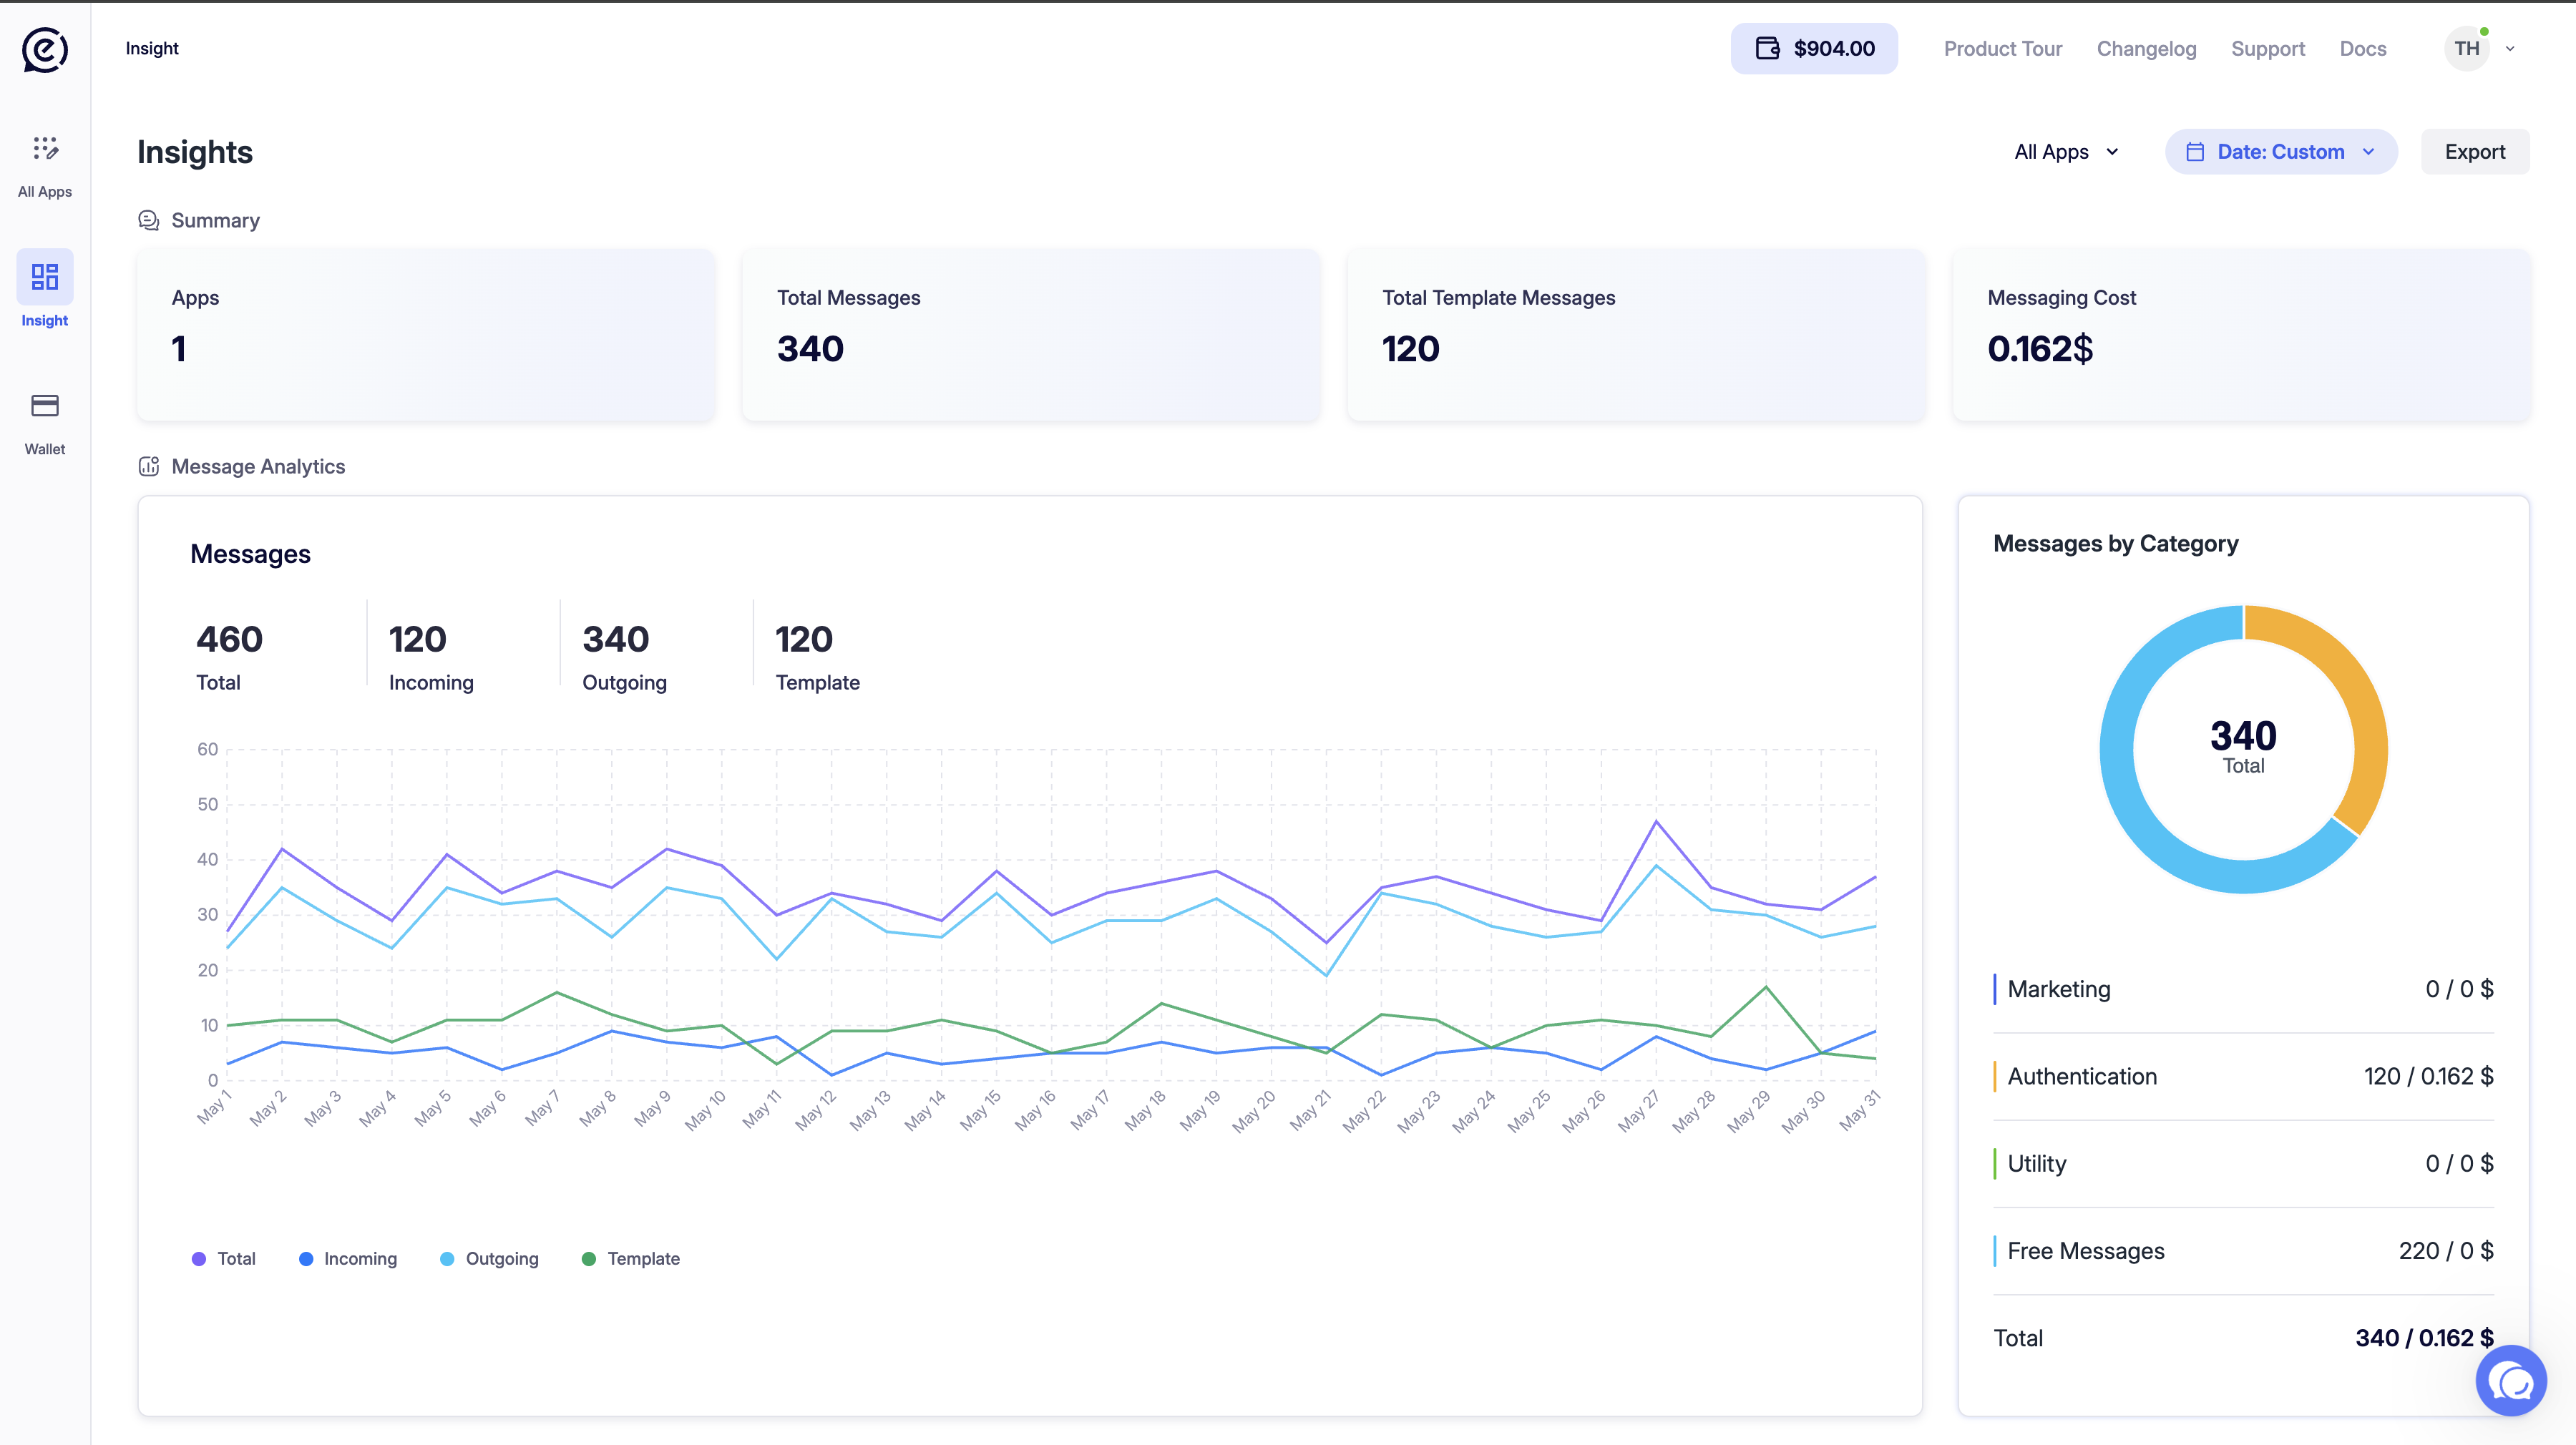Expand the All Apps filter dropdown
The image size is (2576, 1445).
tap(2067, 152)
